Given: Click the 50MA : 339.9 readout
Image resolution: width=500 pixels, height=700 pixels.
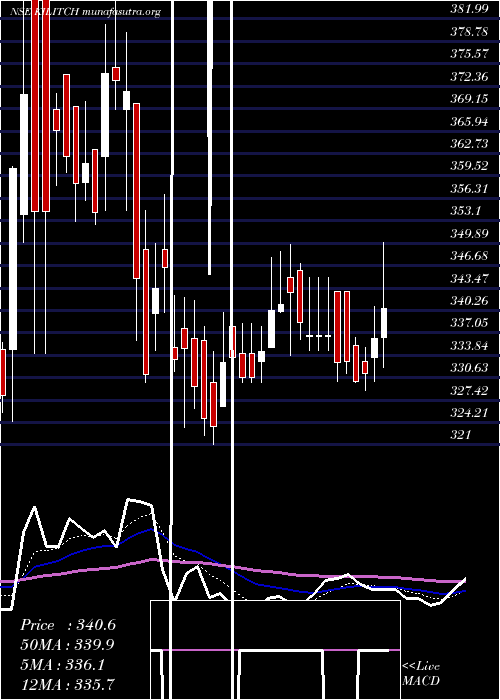Looking at the screenshot, I should (x=67, y=644).
